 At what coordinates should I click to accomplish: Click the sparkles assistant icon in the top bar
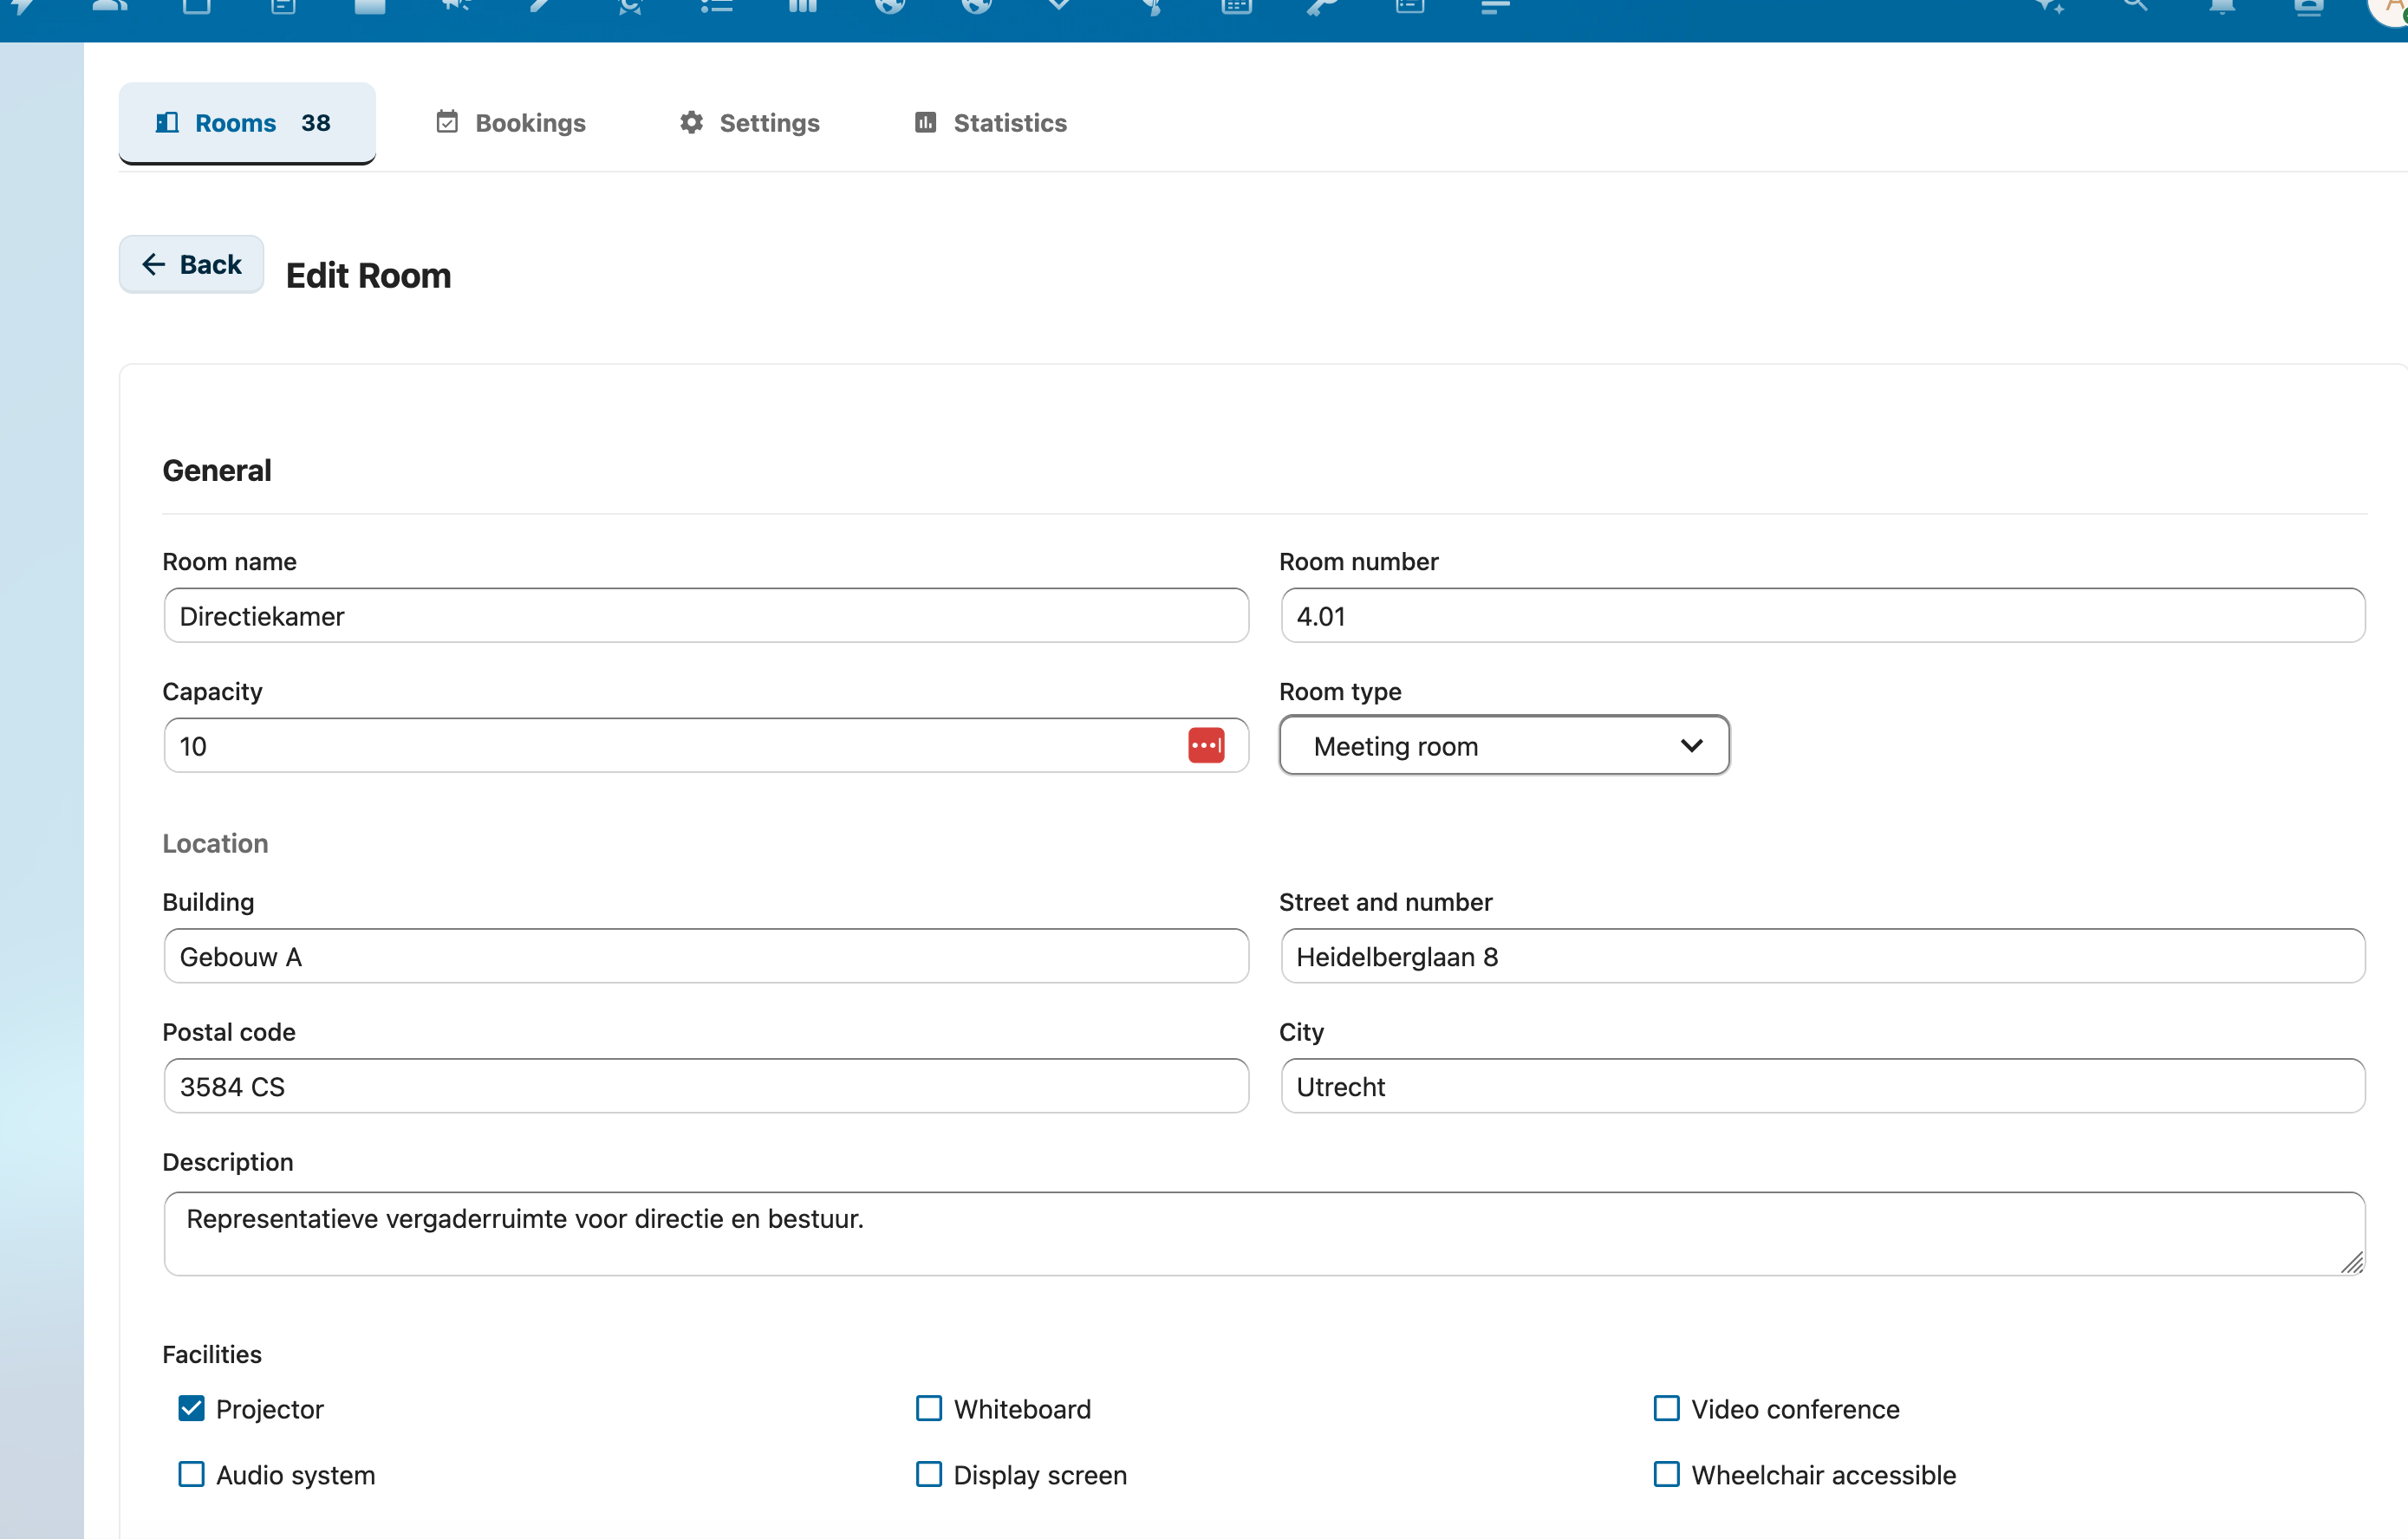pyautogui.click(x=2048, y=8)
